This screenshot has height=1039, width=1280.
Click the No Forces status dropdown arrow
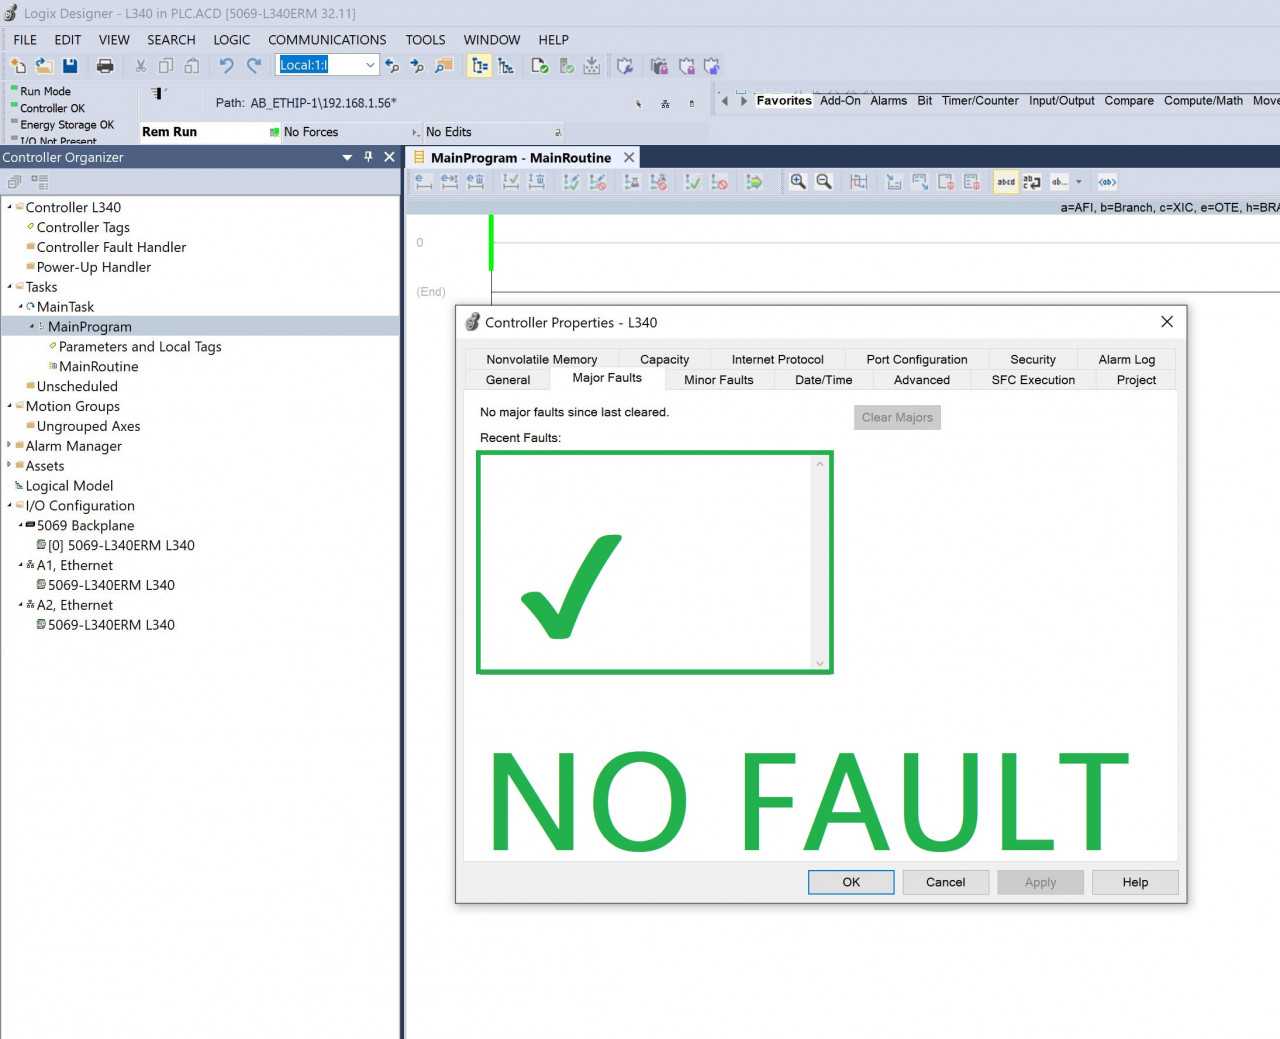[x=416, y=132]
